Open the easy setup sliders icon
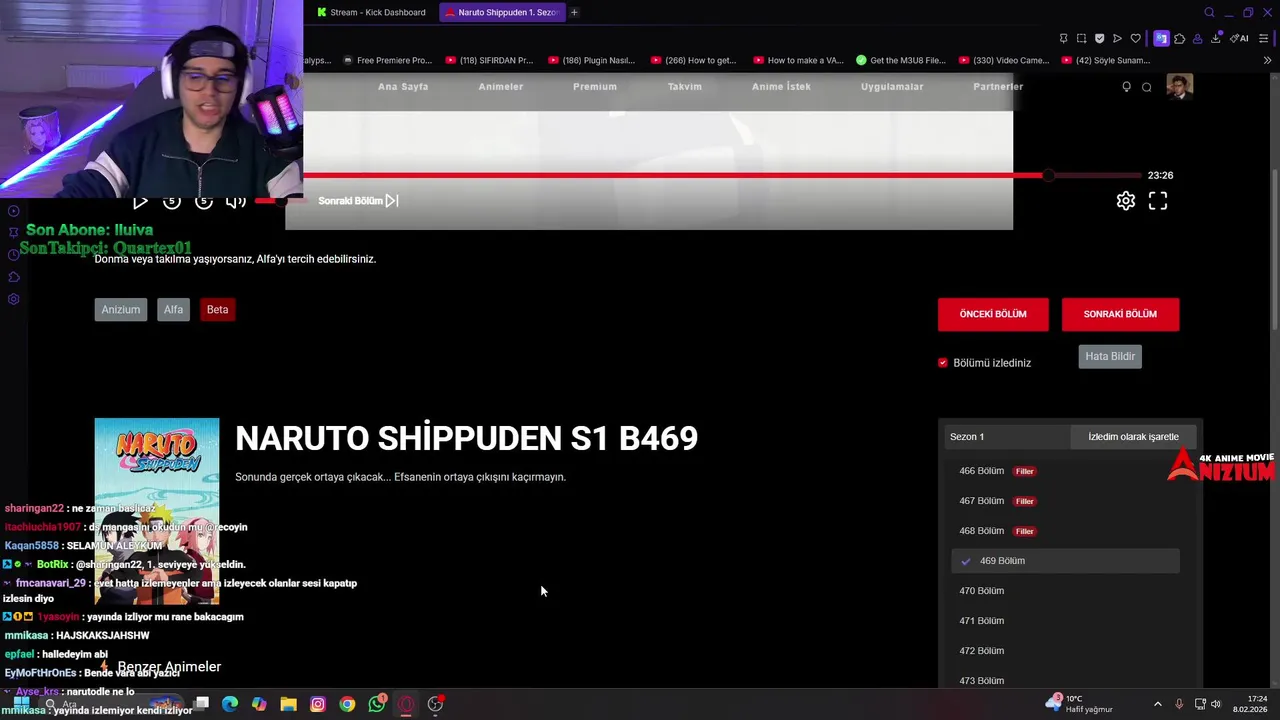This screenshot has width=1280, height=720. (1265, 39)
